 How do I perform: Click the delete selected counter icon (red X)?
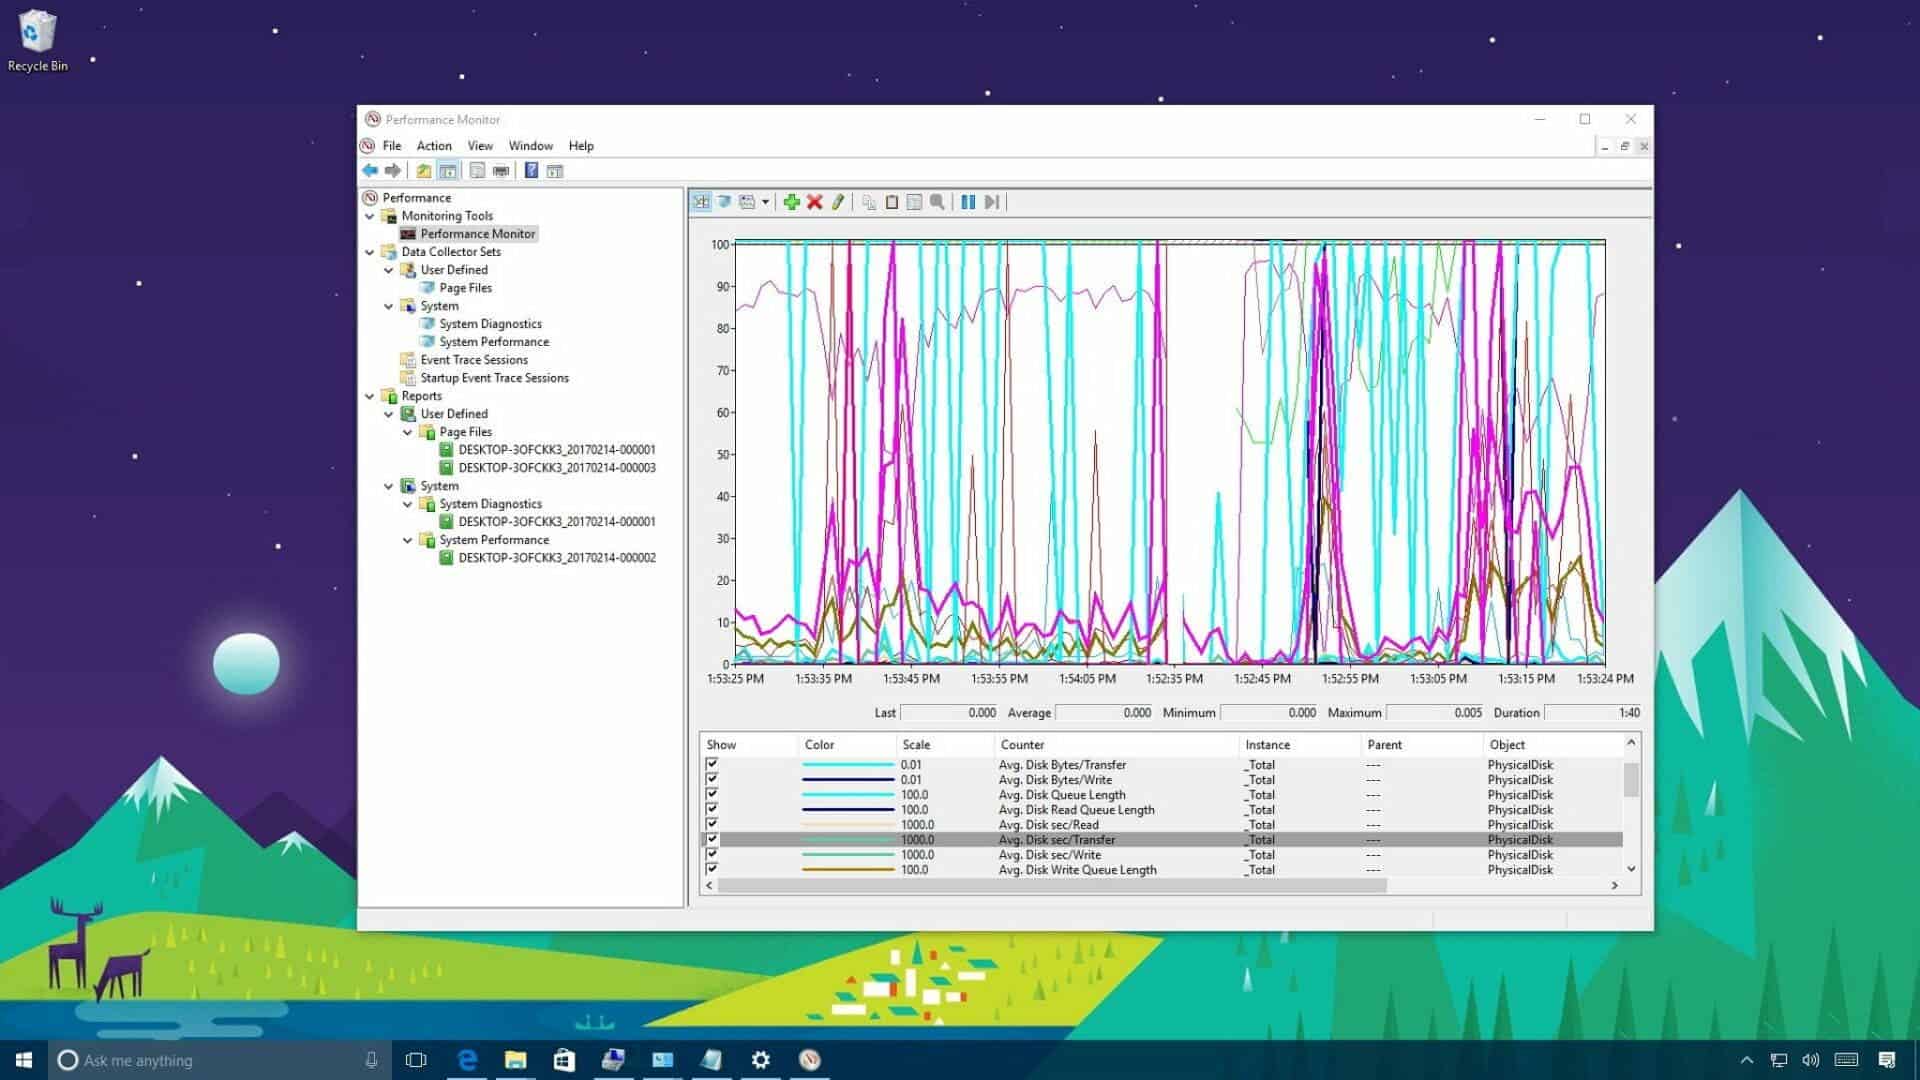click(815, 200)
